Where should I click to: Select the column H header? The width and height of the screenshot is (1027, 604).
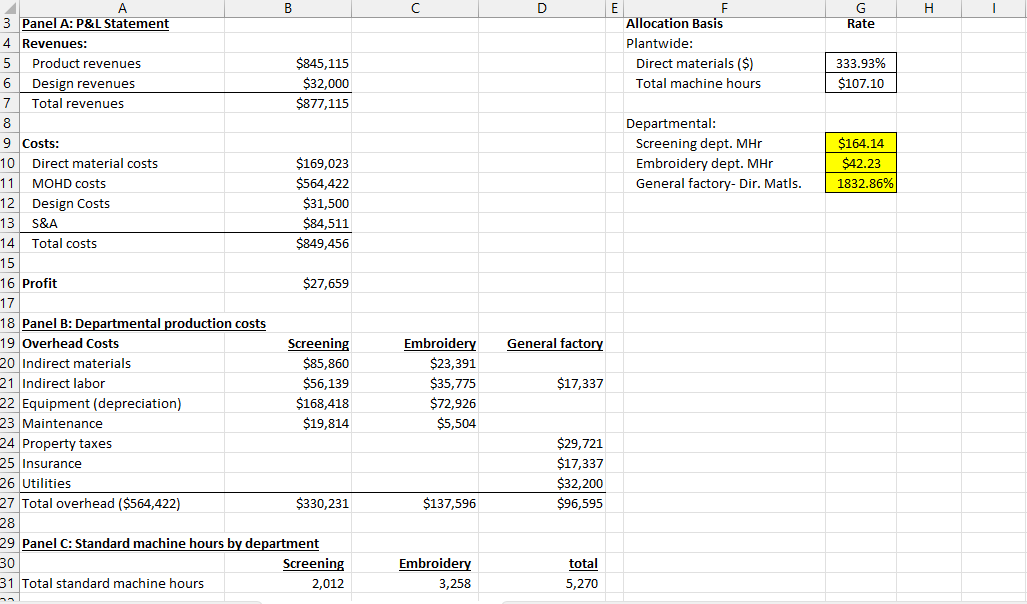tap(929, 8)
